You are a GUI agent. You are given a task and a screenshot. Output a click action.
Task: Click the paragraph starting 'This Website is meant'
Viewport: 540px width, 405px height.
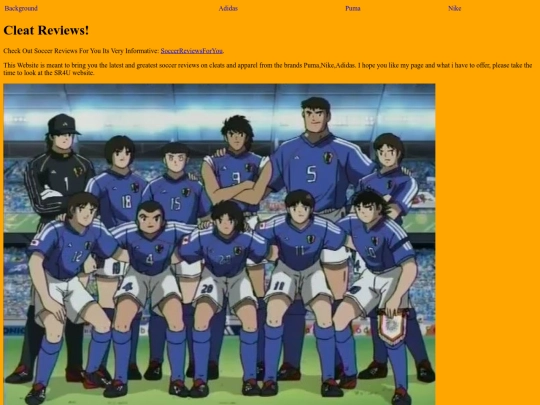[268, 69]
